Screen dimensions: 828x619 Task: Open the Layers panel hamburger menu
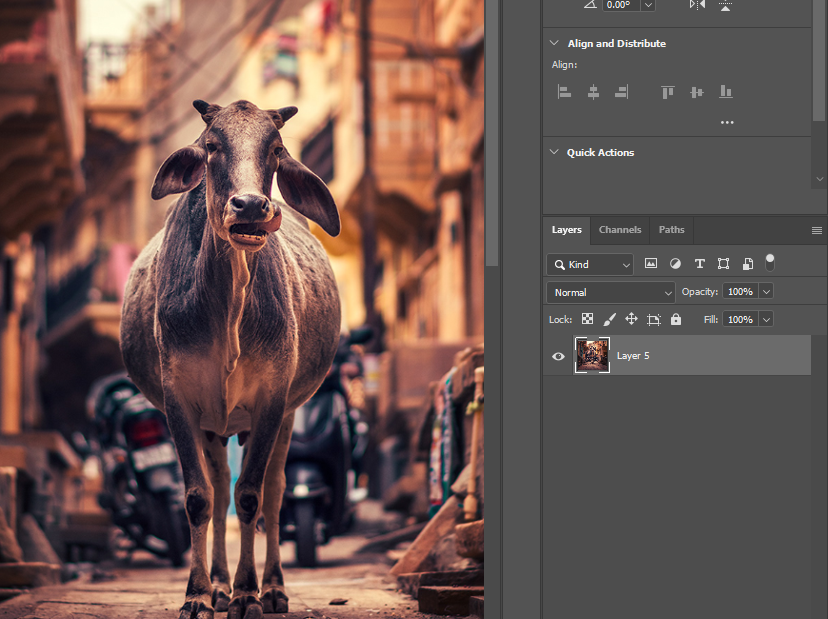tap(817, 230)
